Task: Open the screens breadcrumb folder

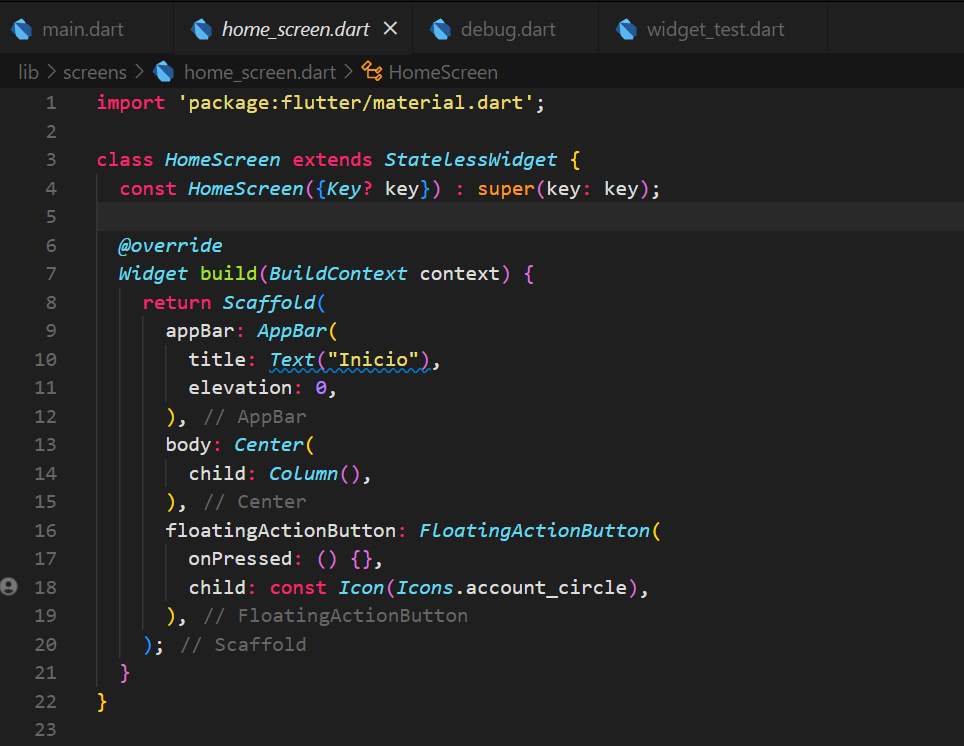Action: [95, 73]
